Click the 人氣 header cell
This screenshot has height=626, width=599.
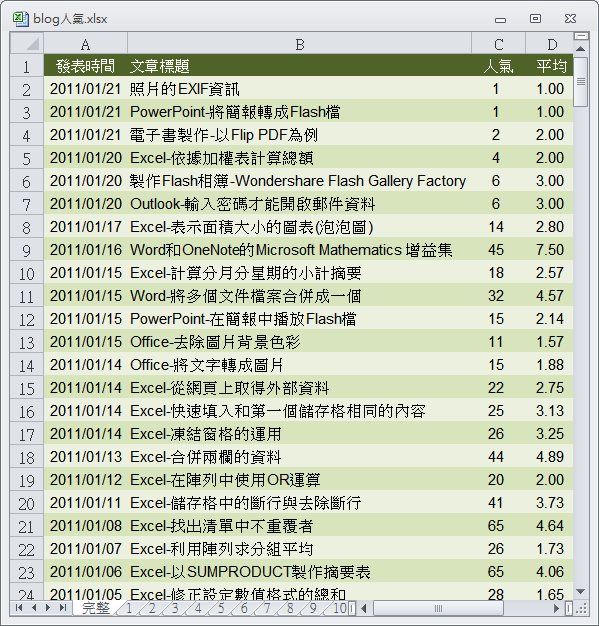coord(498,65)
